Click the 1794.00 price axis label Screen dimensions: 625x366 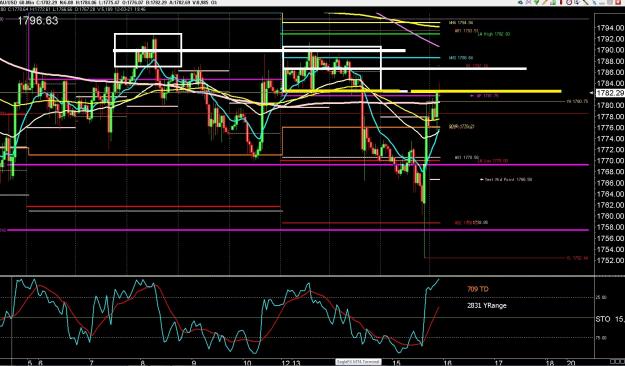[x=609, y=28]
